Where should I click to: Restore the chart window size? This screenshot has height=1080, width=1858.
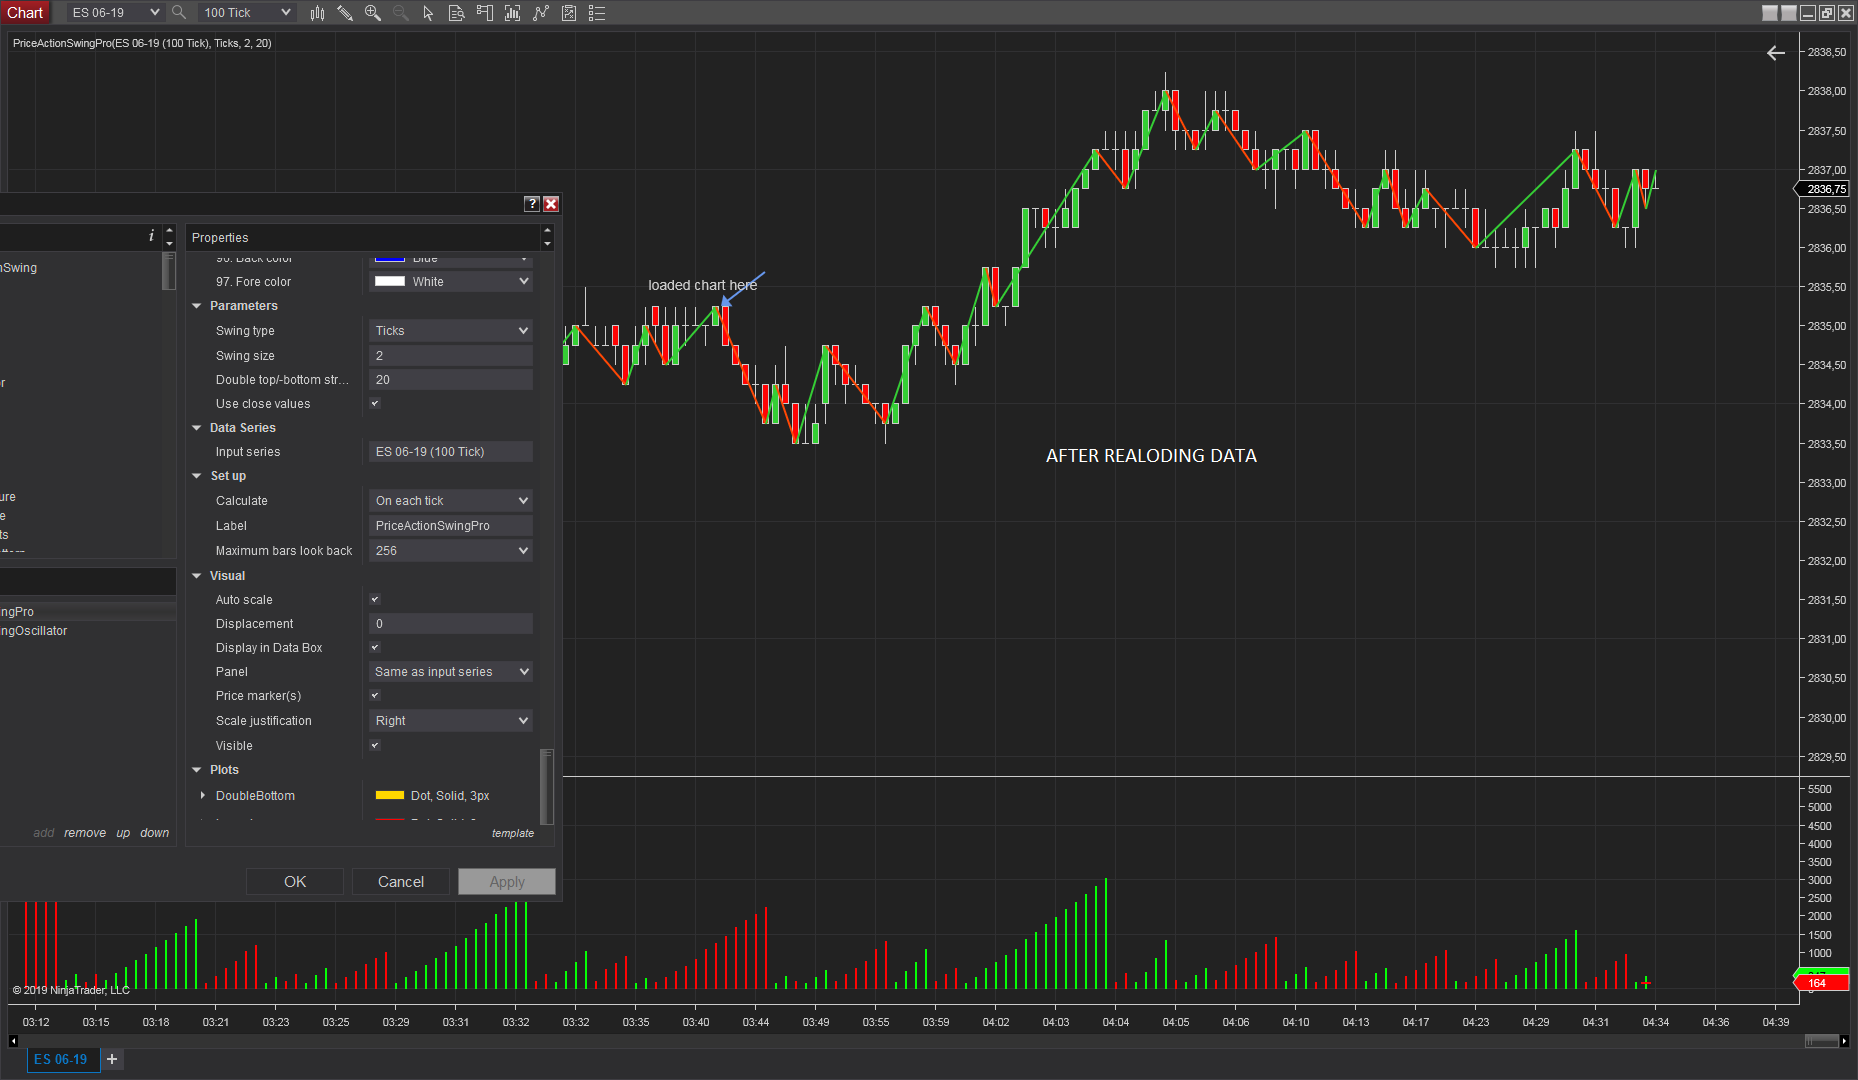coord(1827,13)
